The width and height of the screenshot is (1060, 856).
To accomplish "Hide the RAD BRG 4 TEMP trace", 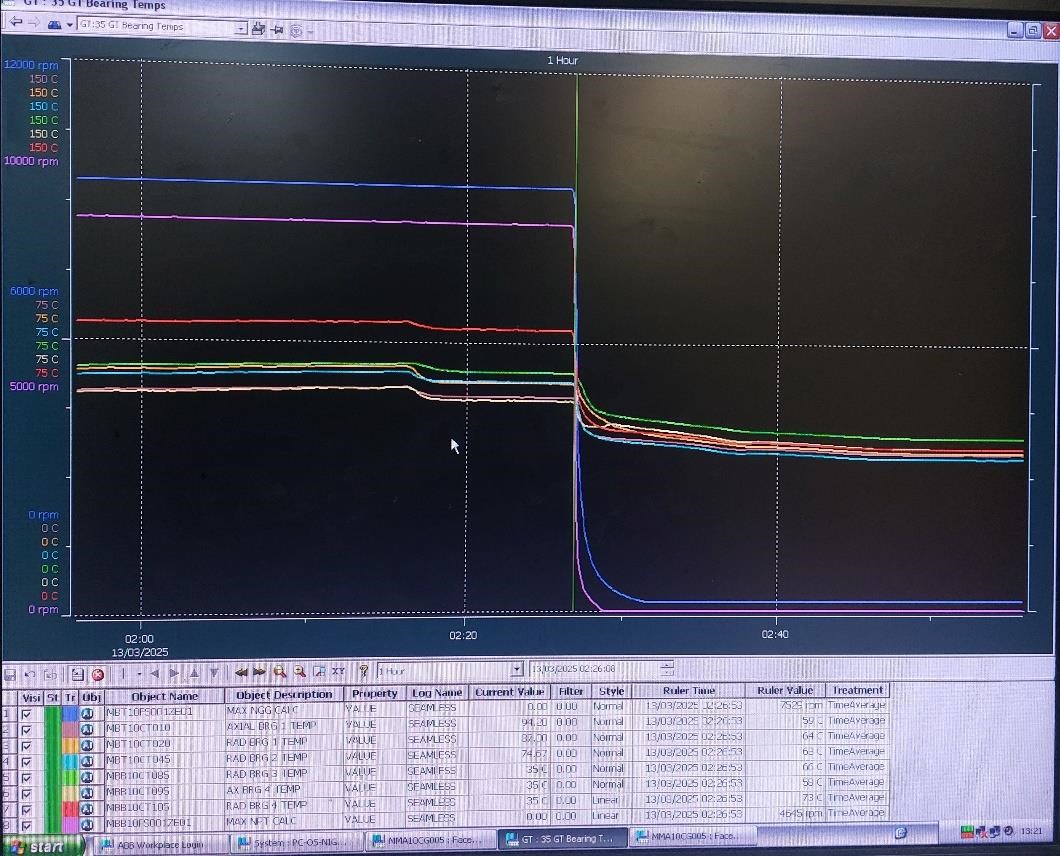I will [x=26, y=810].
